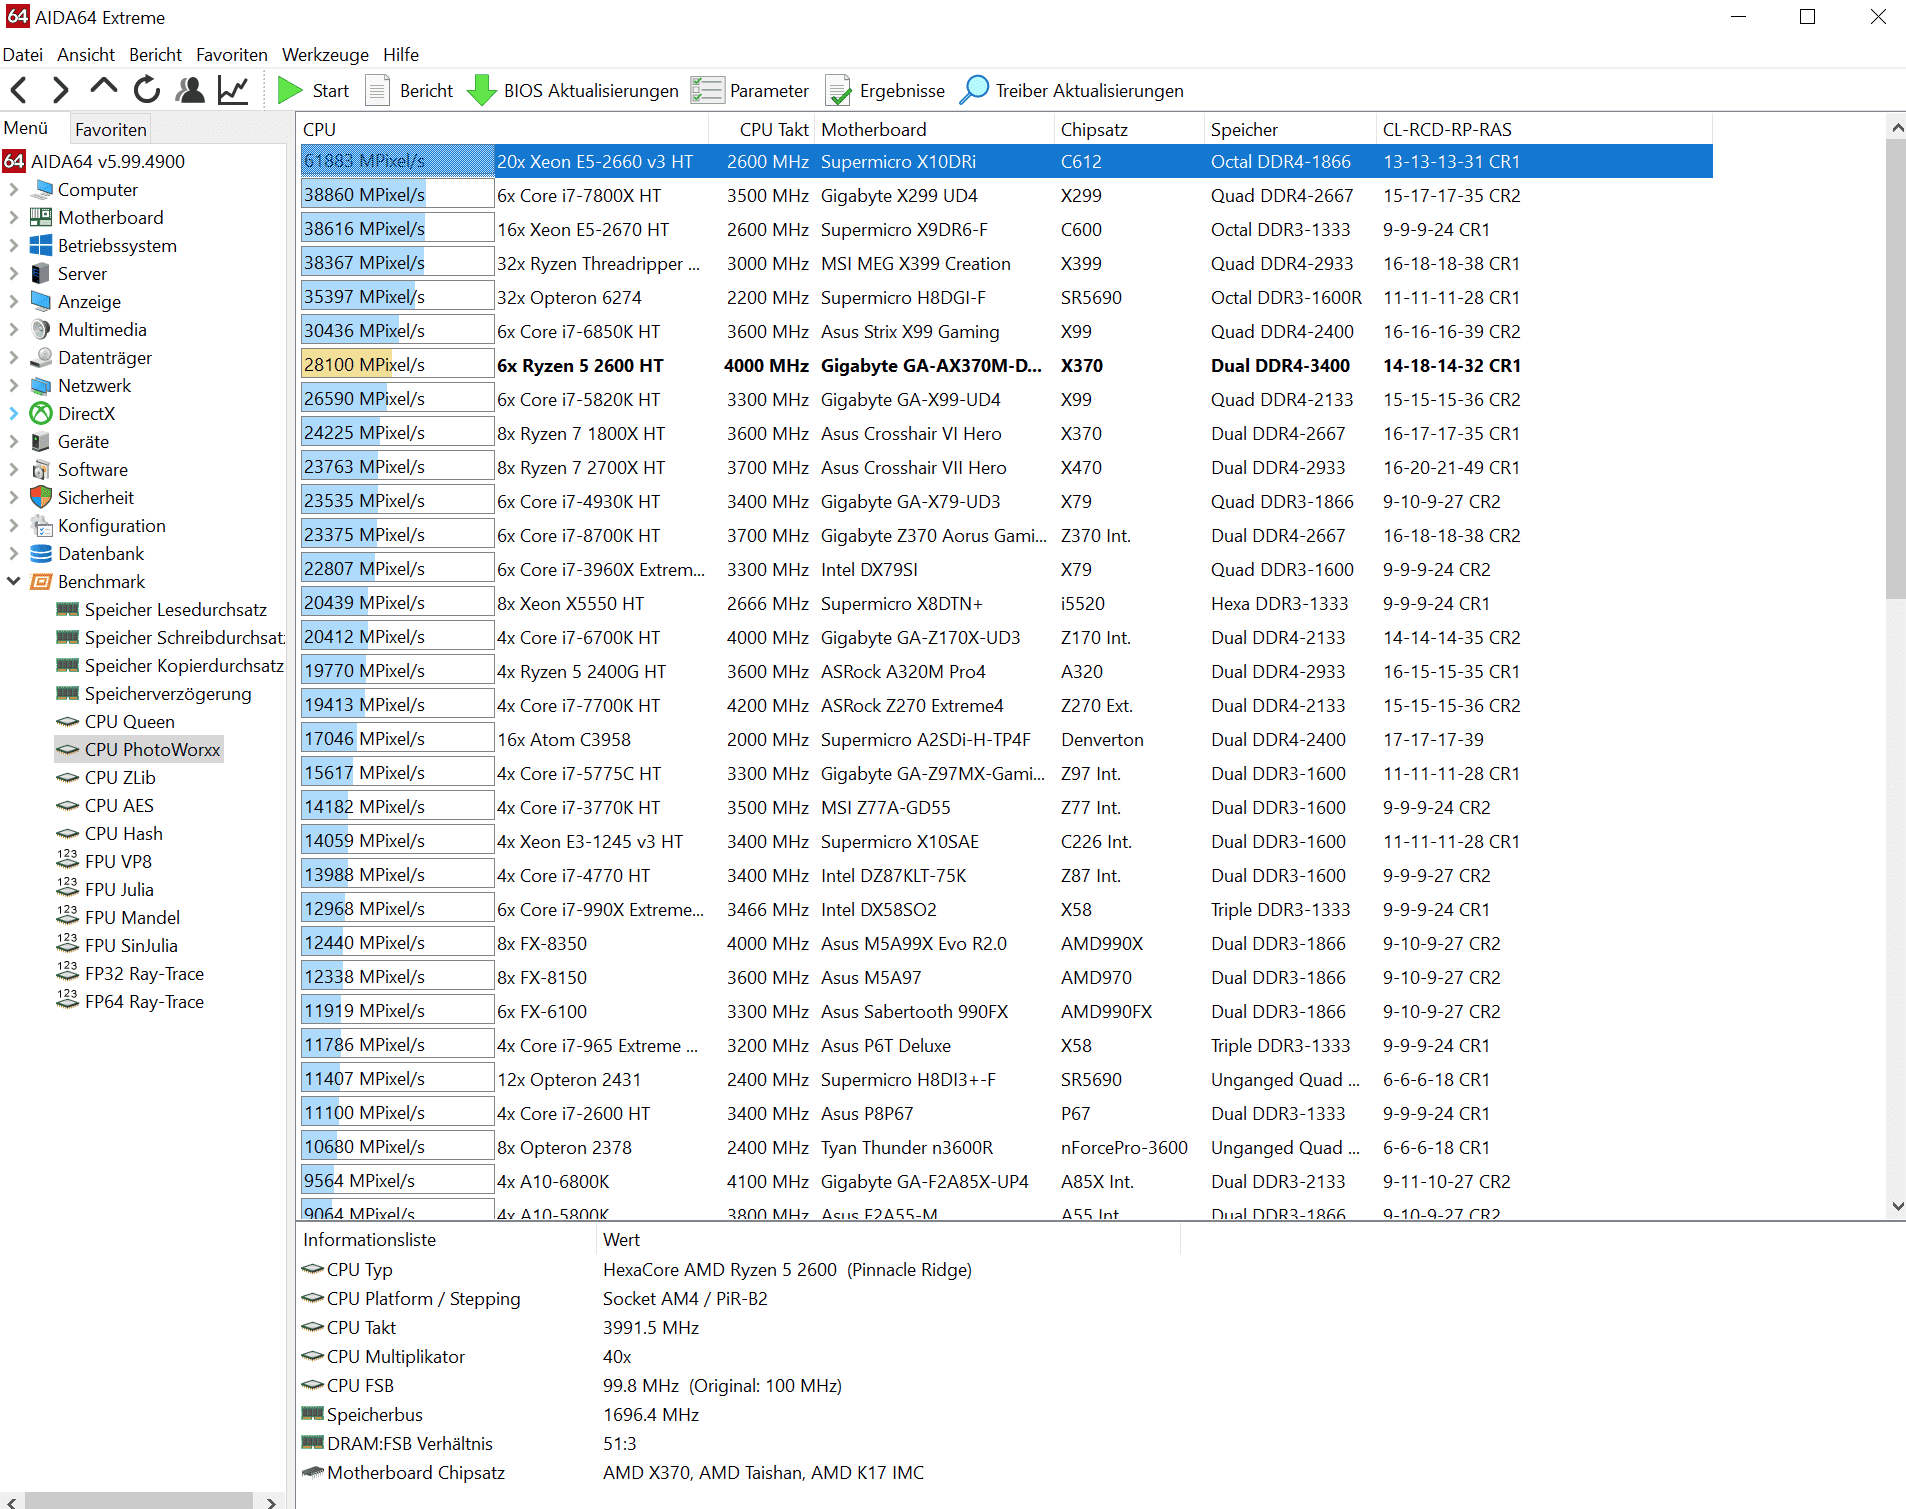This screenshot has height=1509, width=1906.
Task: Open the Datei menu
Action: point(23,54)
